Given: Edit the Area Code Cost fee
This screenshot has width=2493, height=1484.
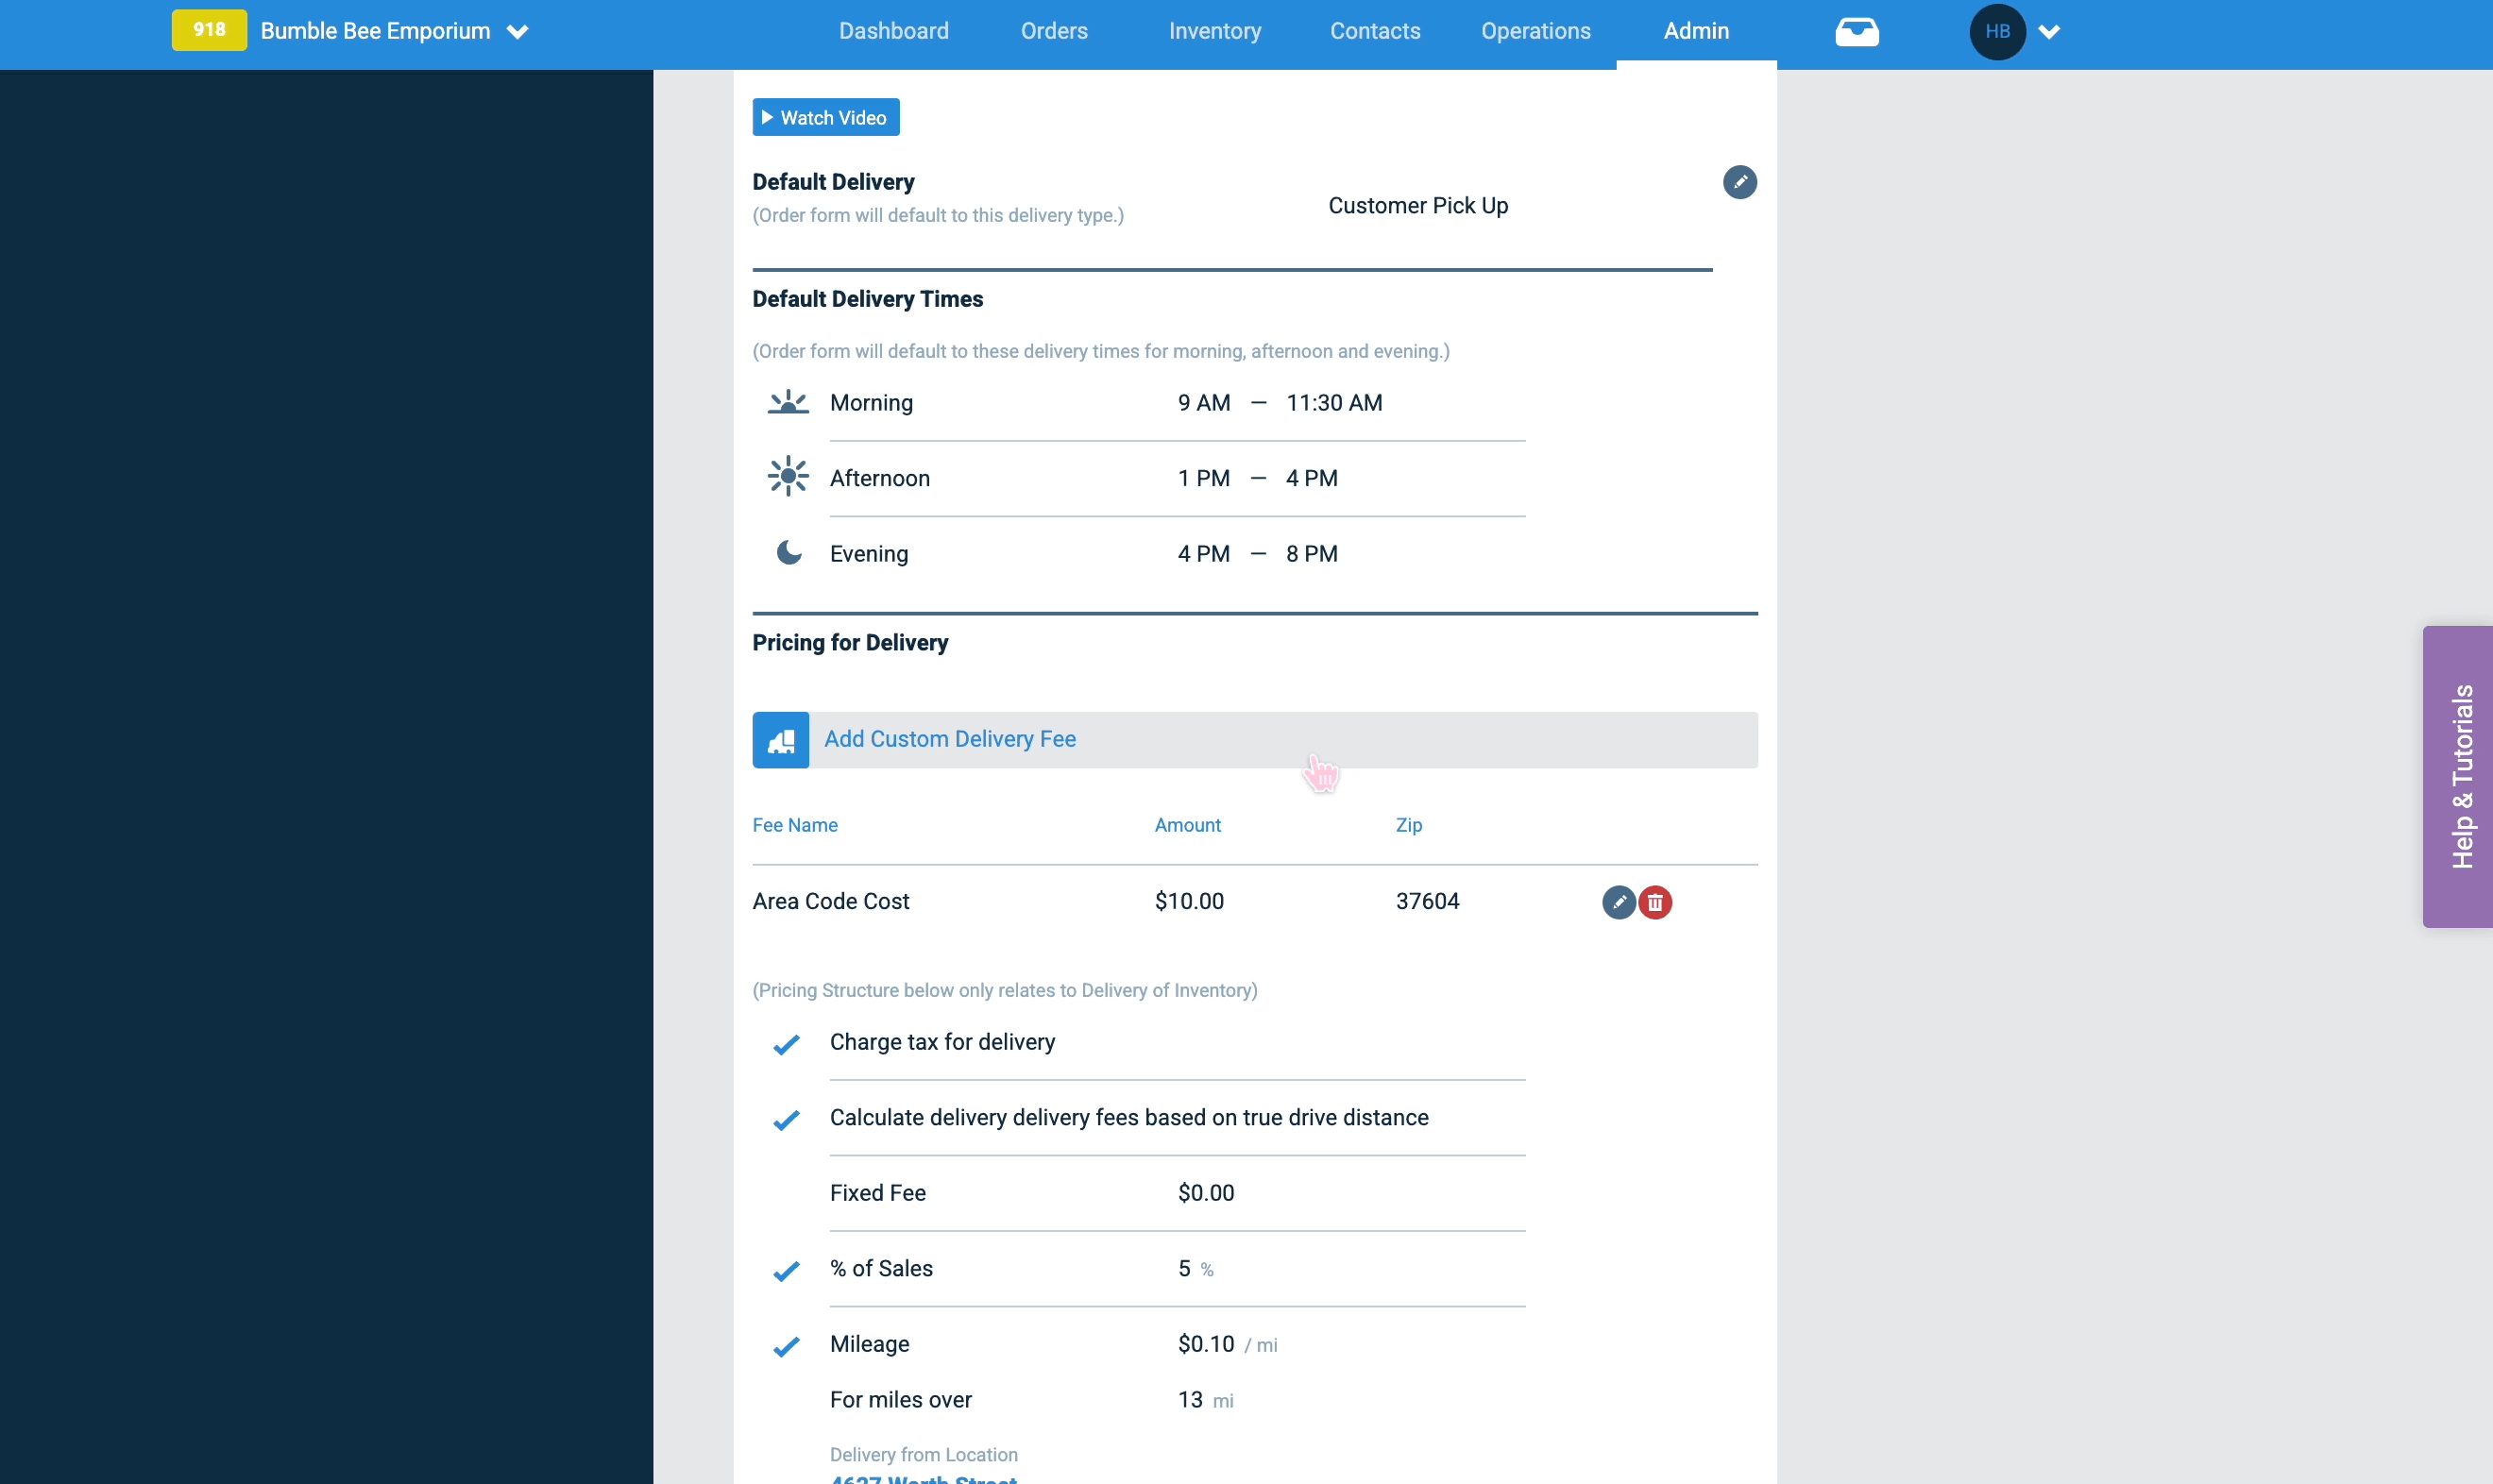Looking at the screenshot, I should click(x=1618, y=902).
